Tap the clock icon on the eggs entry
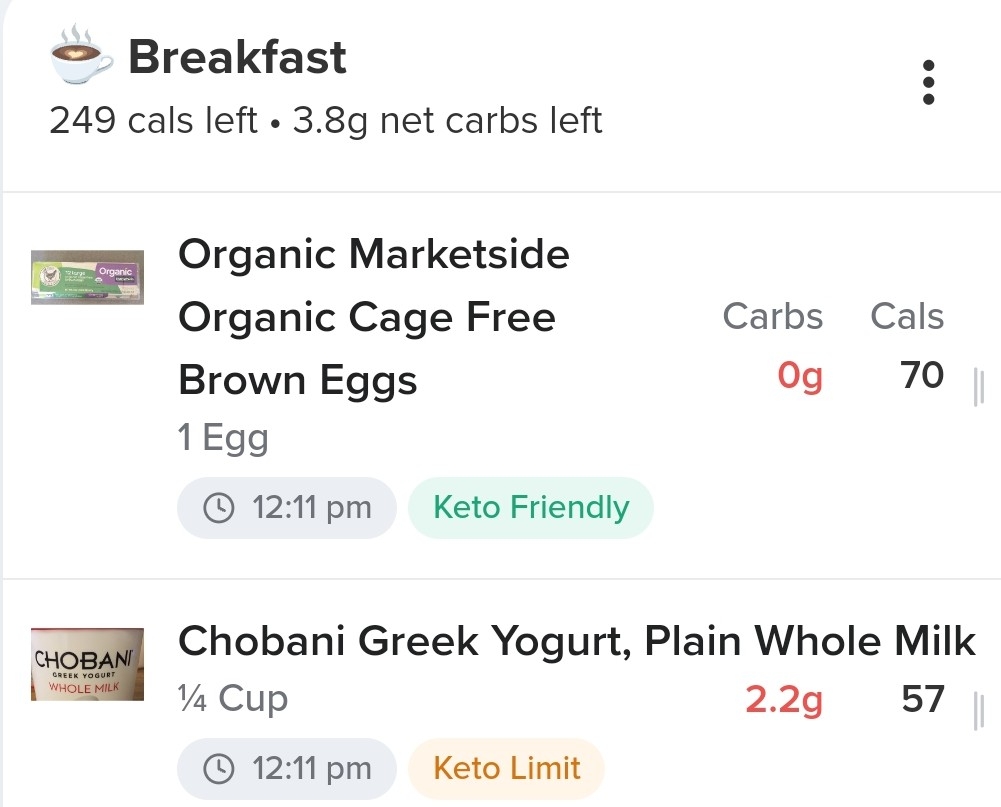 pos(218,508)
